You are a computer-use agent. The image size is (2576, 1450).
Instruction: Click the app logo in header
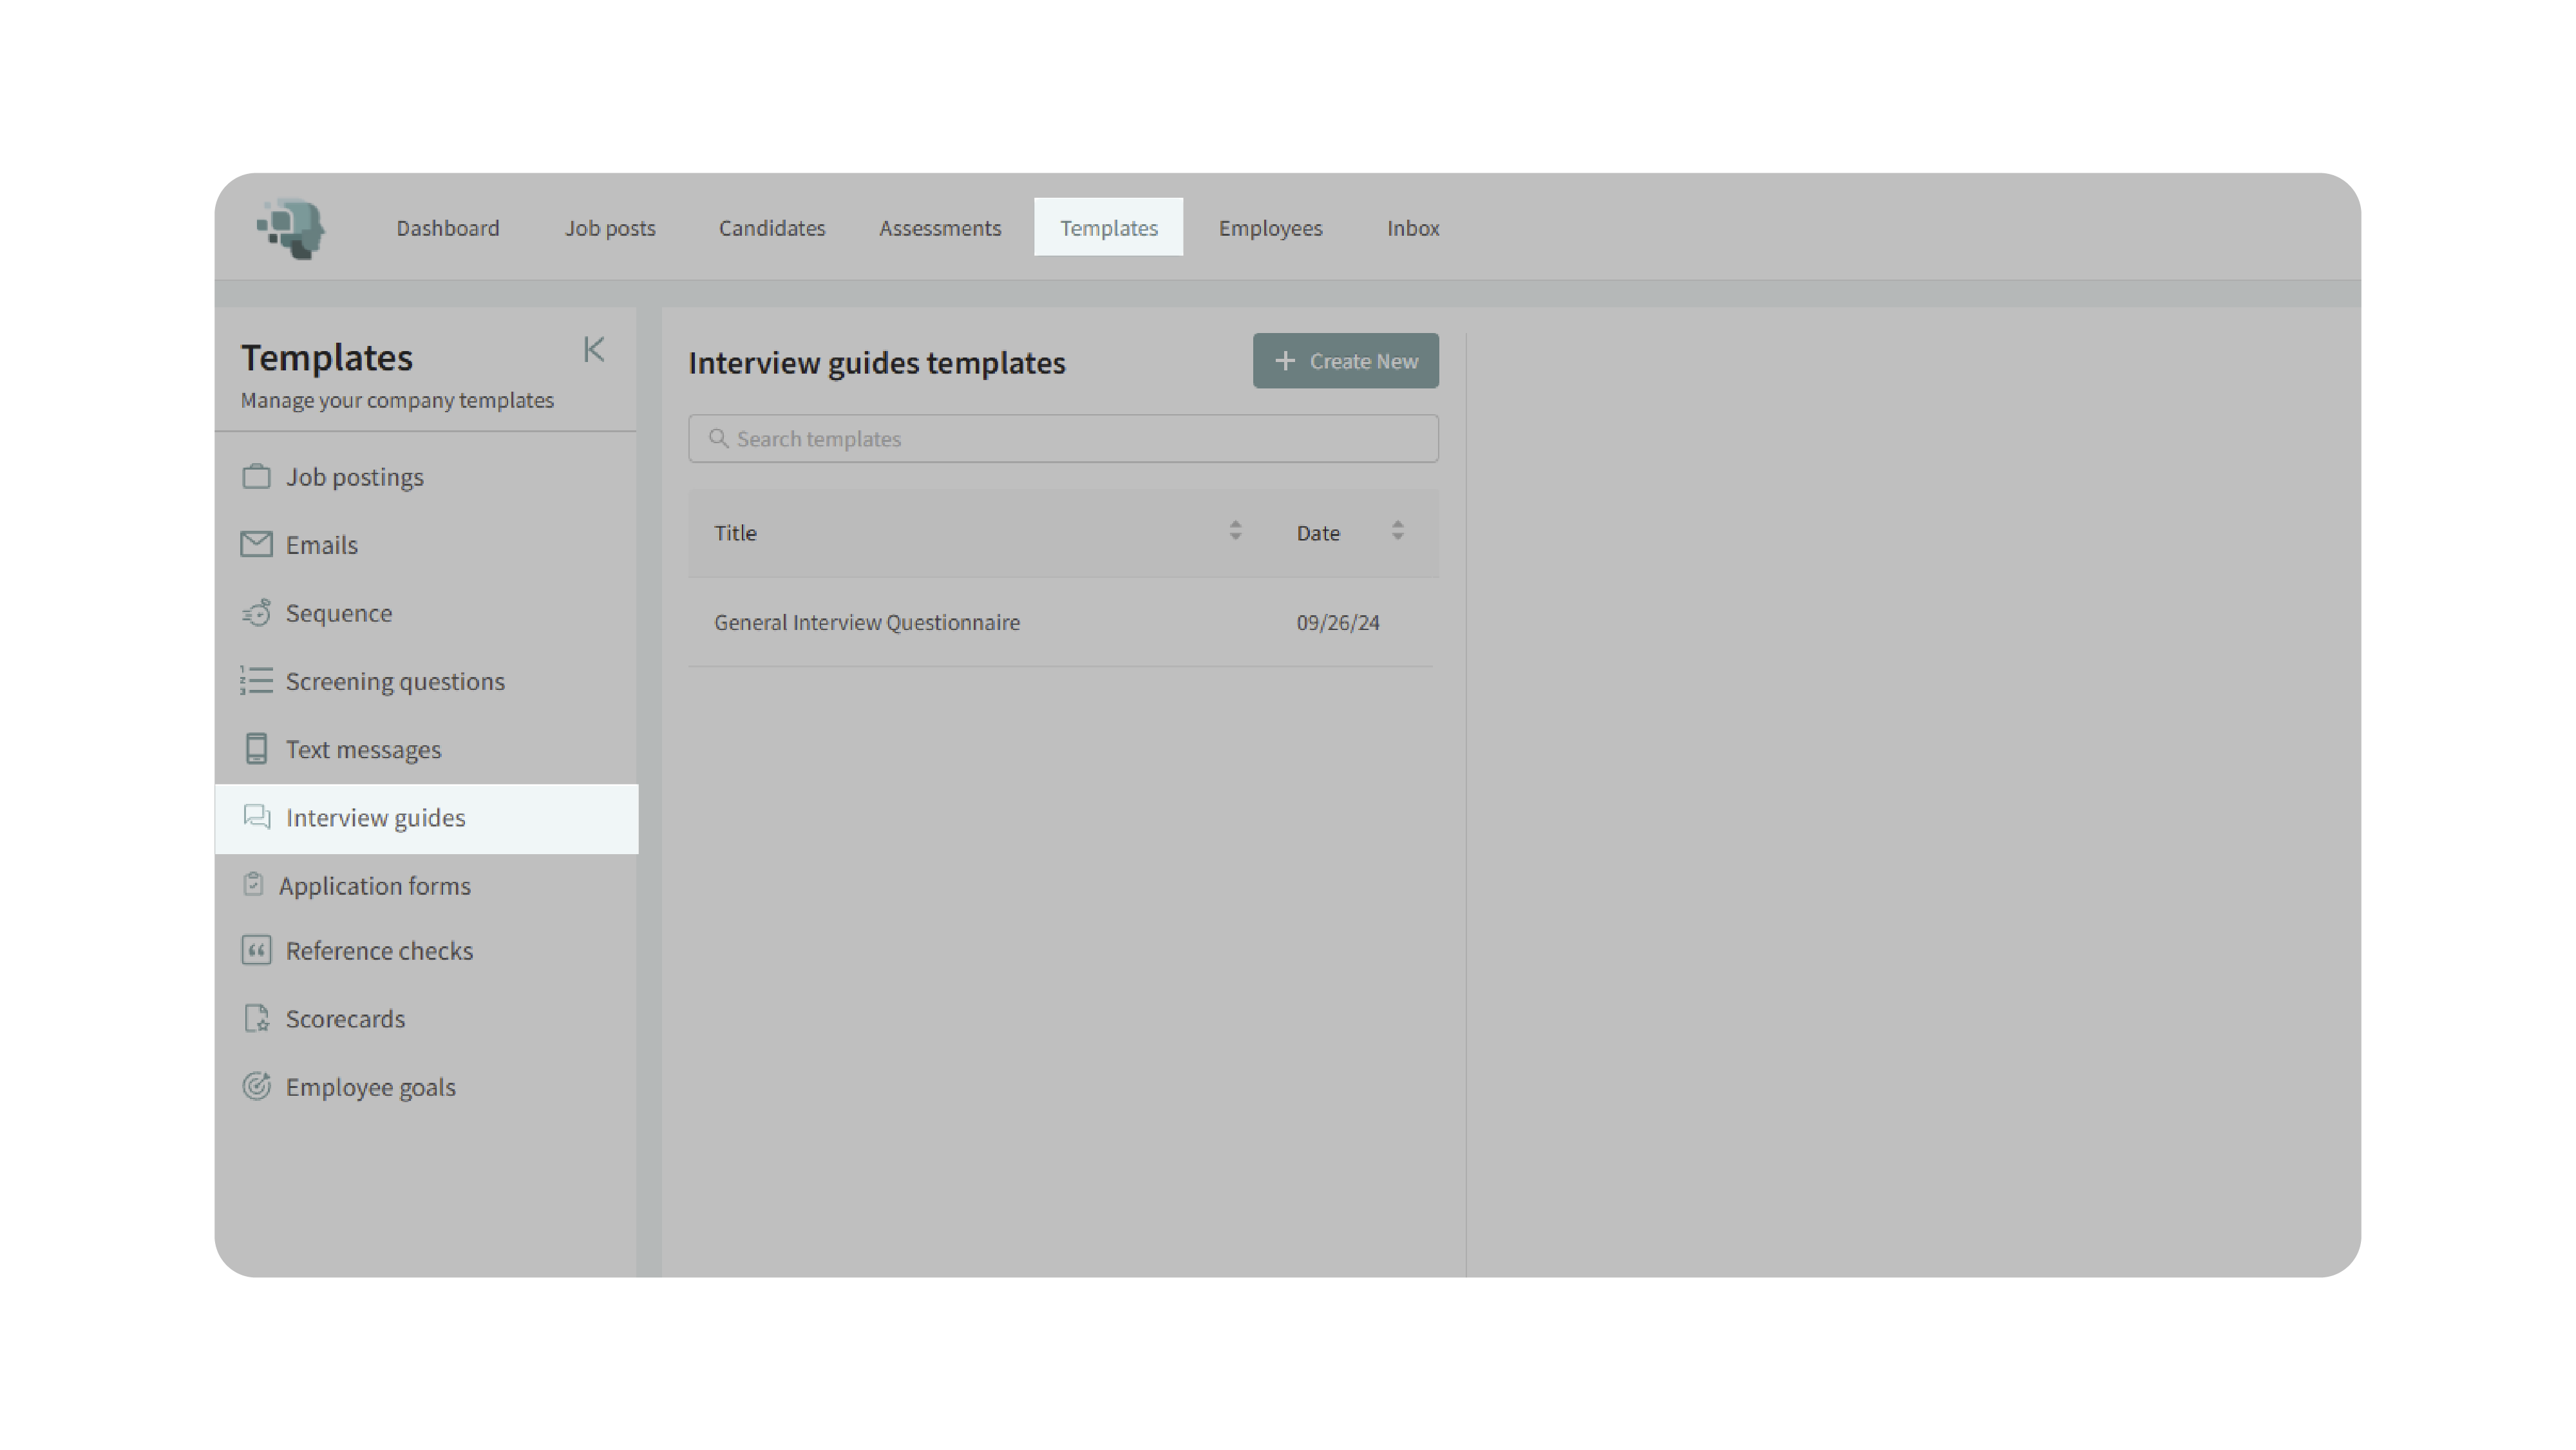tap(291, 228)
